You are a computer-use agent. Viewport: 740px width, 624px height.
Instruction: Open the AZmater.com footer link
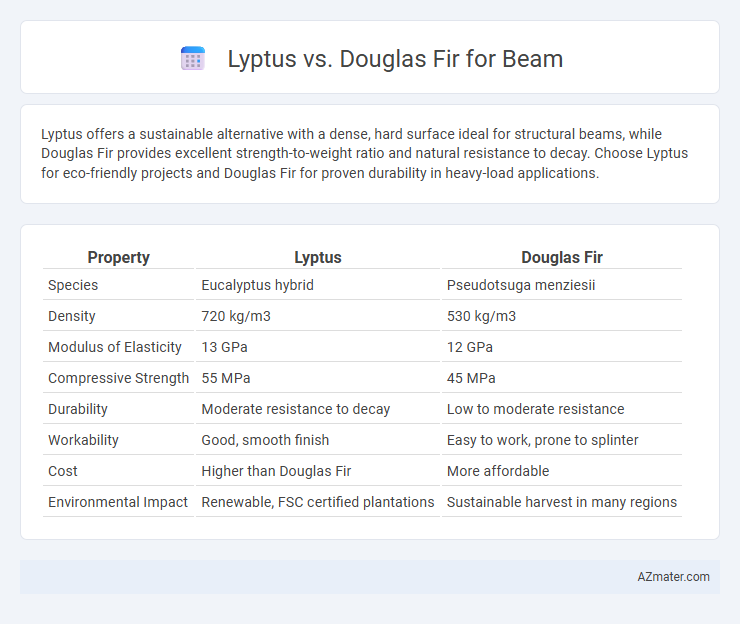[x=673, y=577]
